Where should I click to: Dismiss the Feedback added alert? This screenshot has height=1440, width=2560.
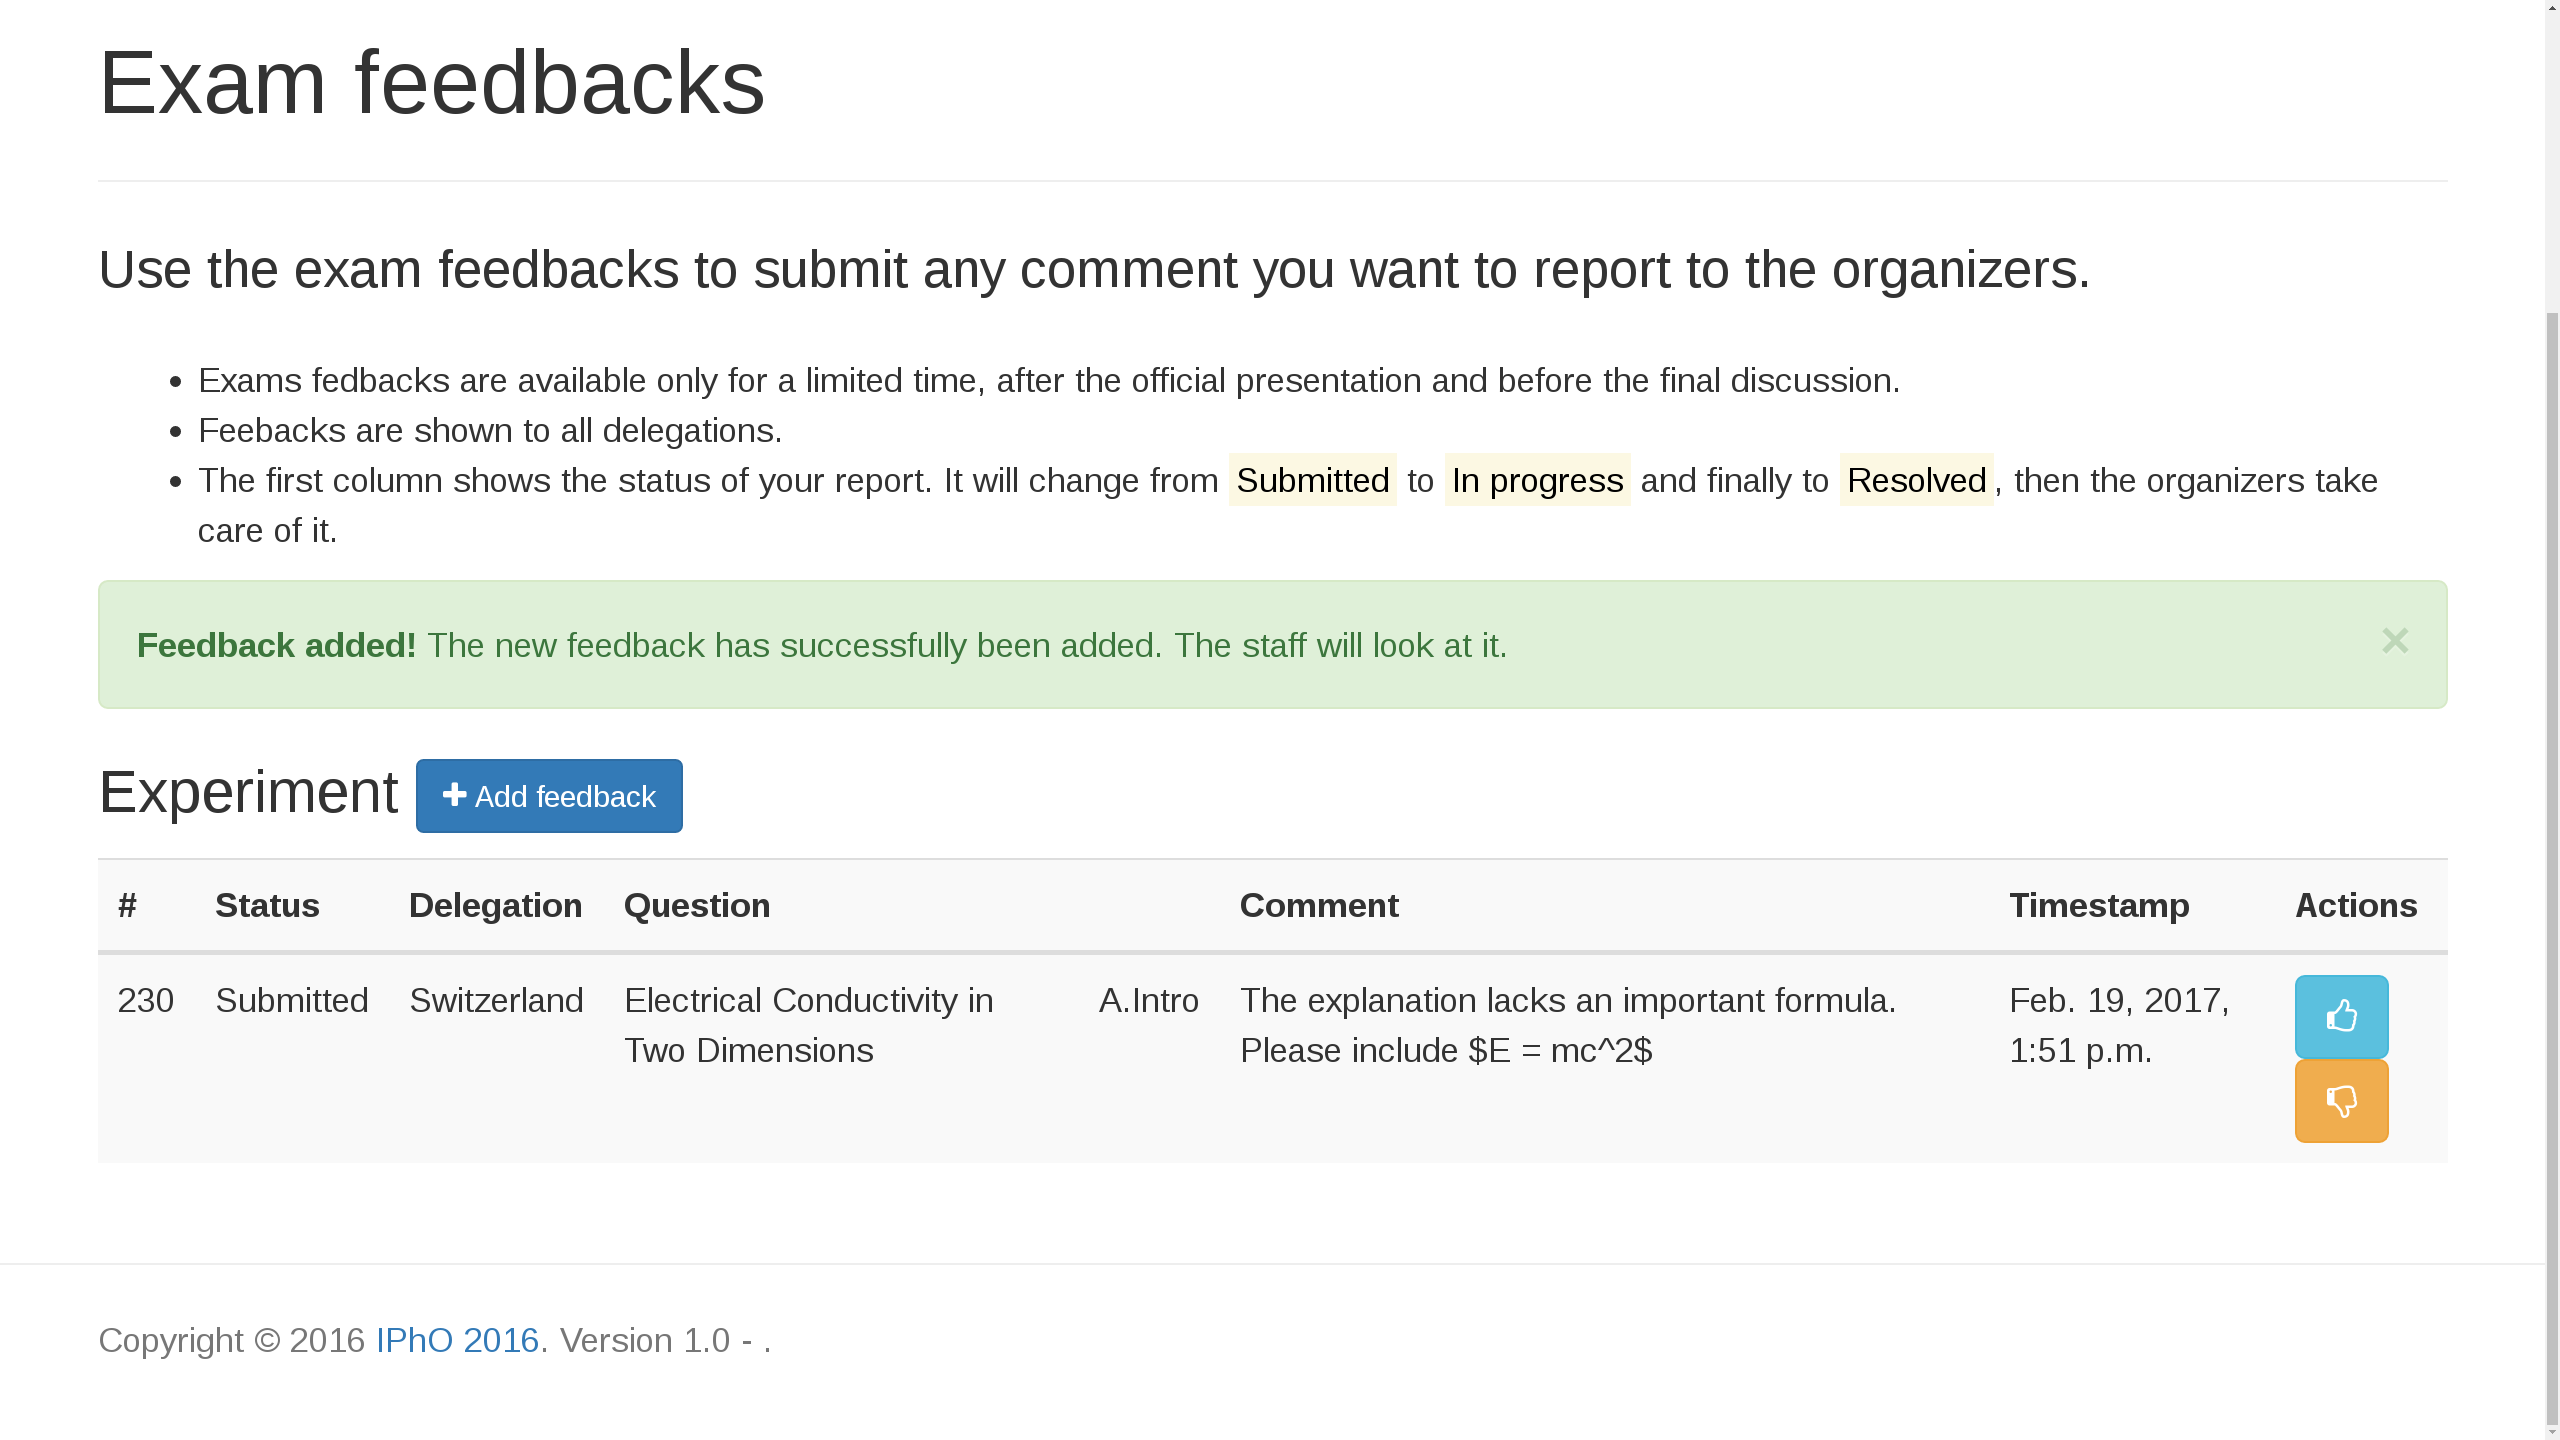pos(2395,641)
